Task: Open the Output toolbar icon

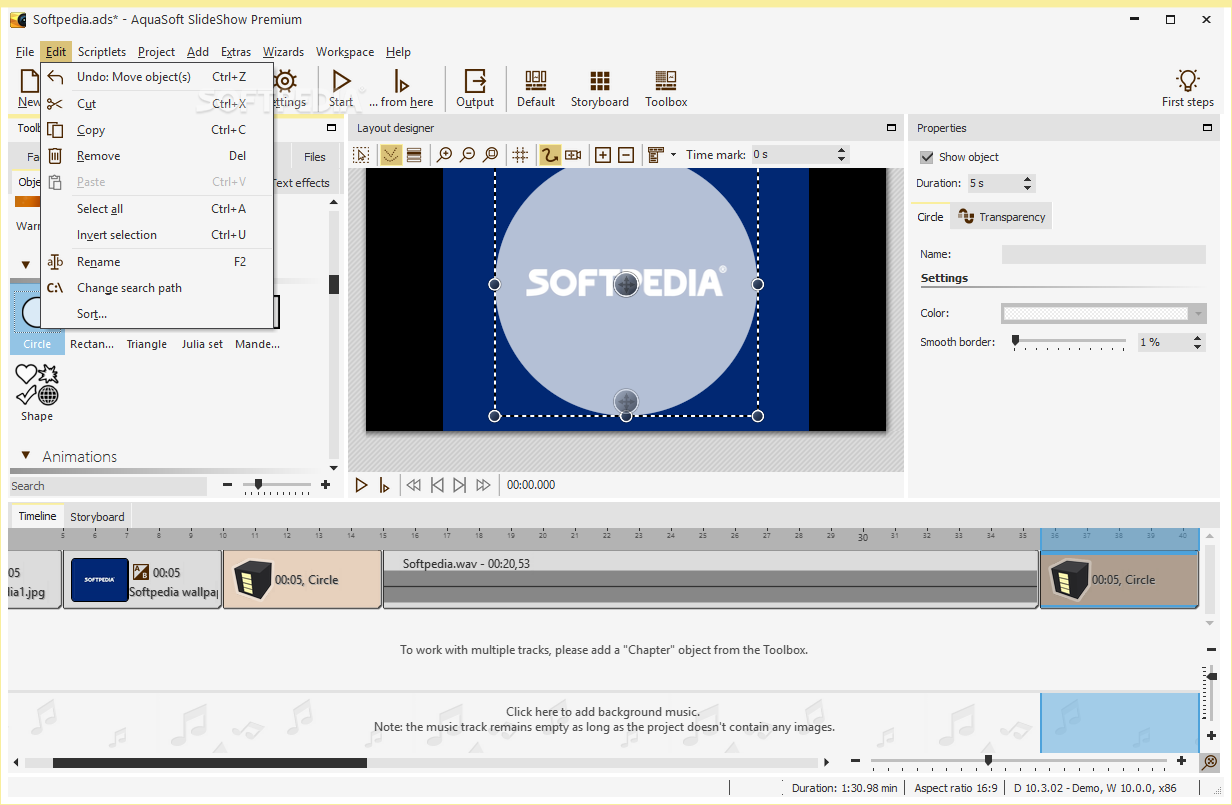Action: pyautogui.click(x=475, y=81)
